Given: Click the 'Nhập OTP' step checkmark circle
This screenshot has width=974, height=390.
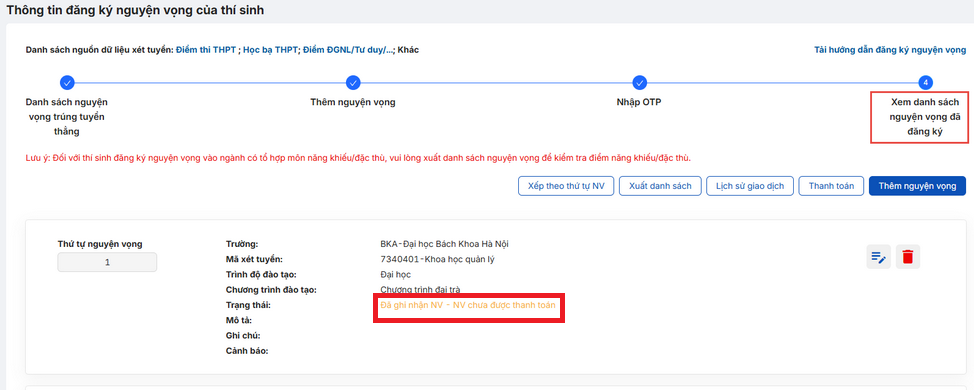Looking at the screenshot, I should (x=639, y=83).
